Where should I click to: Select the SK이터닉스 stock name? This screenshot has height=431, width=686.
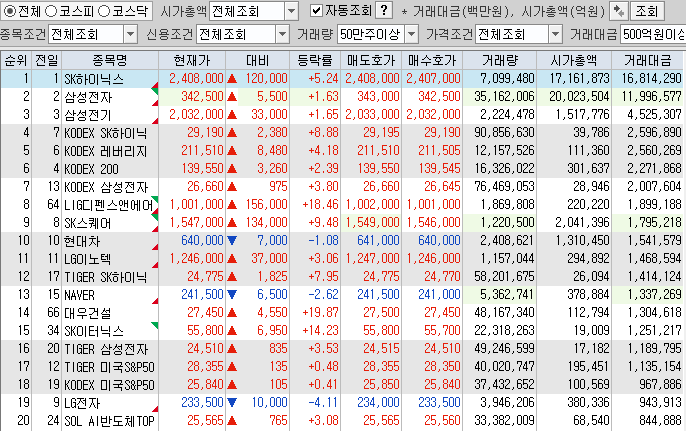coord(94,331)
